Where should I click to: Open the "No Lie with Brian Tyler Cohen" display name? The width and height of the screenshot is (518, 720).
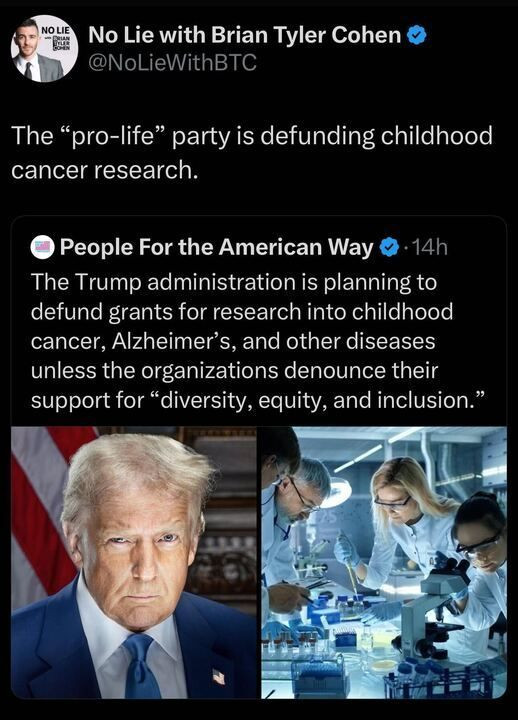244,35
